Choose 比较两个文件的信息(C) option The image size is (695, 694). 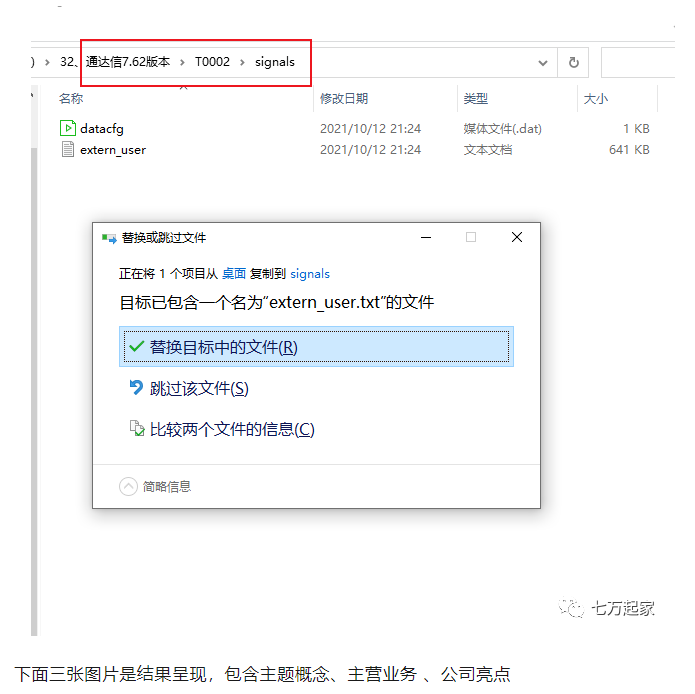click(x=232, y=429)
